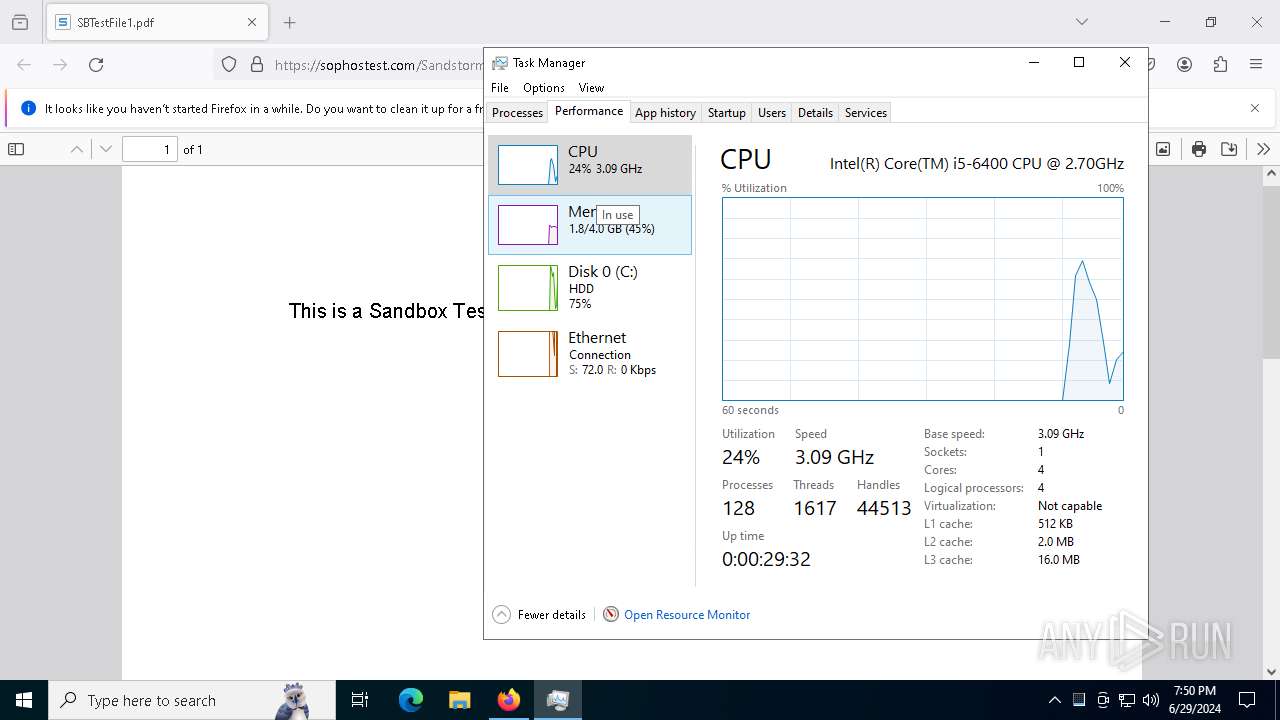Click Base speed value 3.09 GHz
This screenshot has width=1280, height=720.
(1060, 434)
